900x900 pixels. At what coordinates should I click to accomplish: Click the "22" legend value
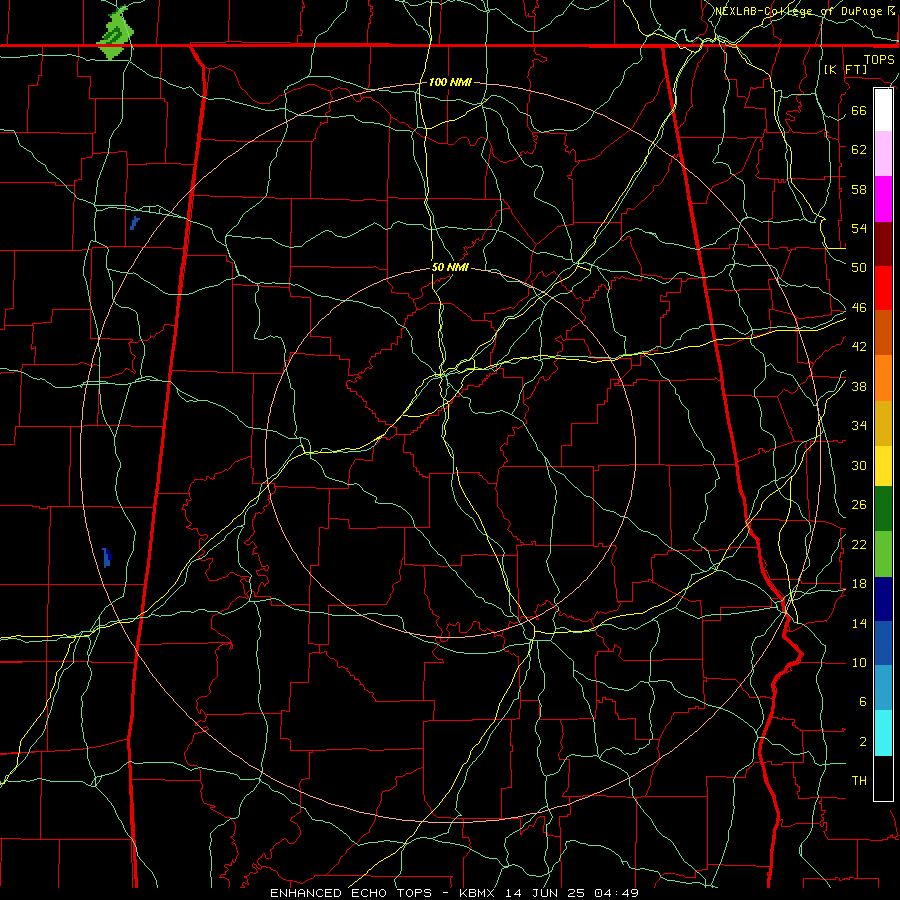859,544
